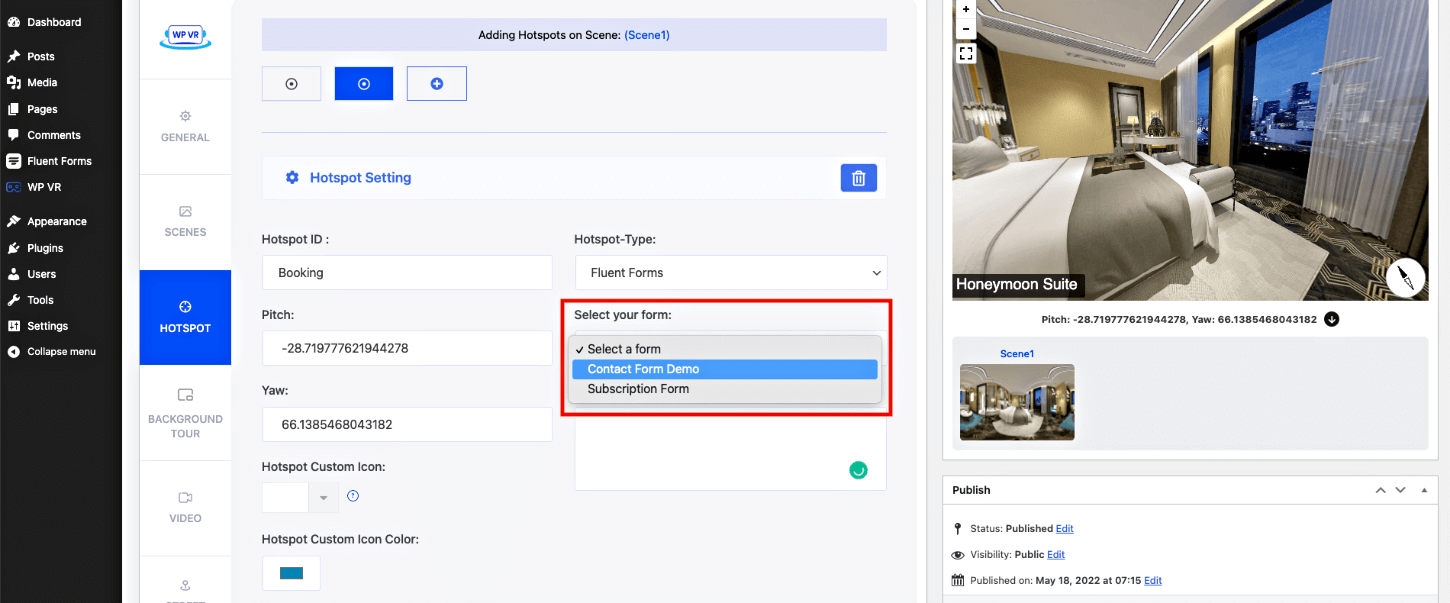Click the add new hotspot plus button
The width and height of the screenshot is (1450, 603).
[436, 84]
